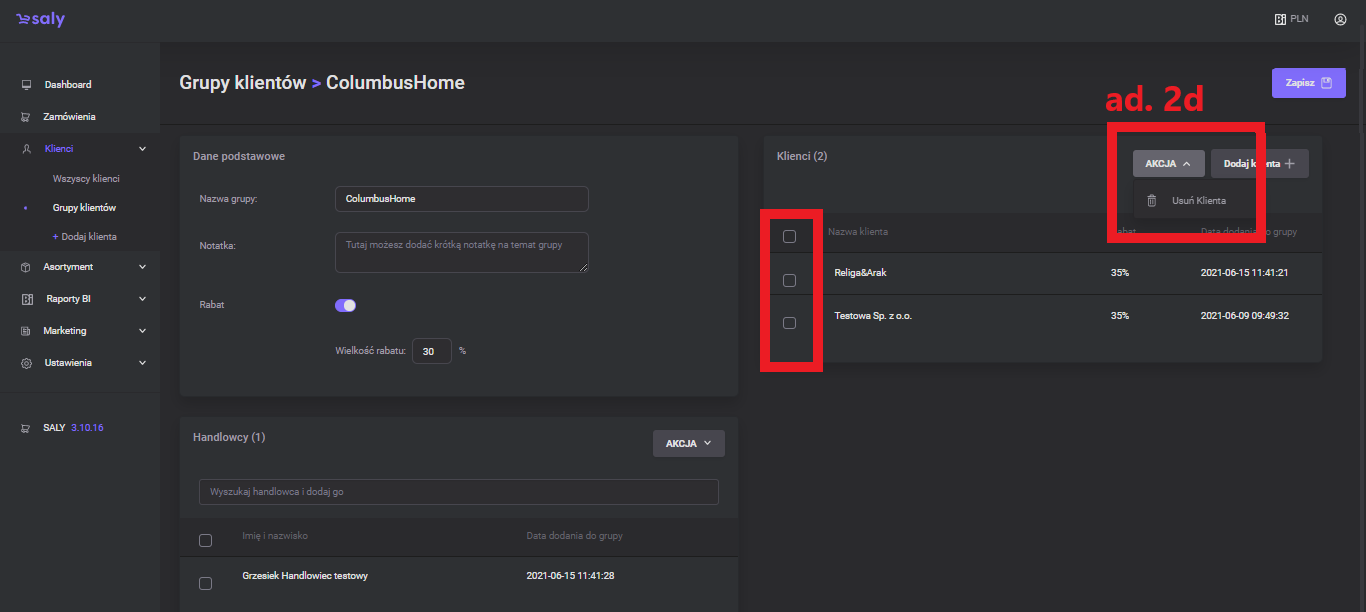Click the Dashboard monitor icon in sidebar
The height and width of the screenshot is (612, 1366).
point(27,85)
